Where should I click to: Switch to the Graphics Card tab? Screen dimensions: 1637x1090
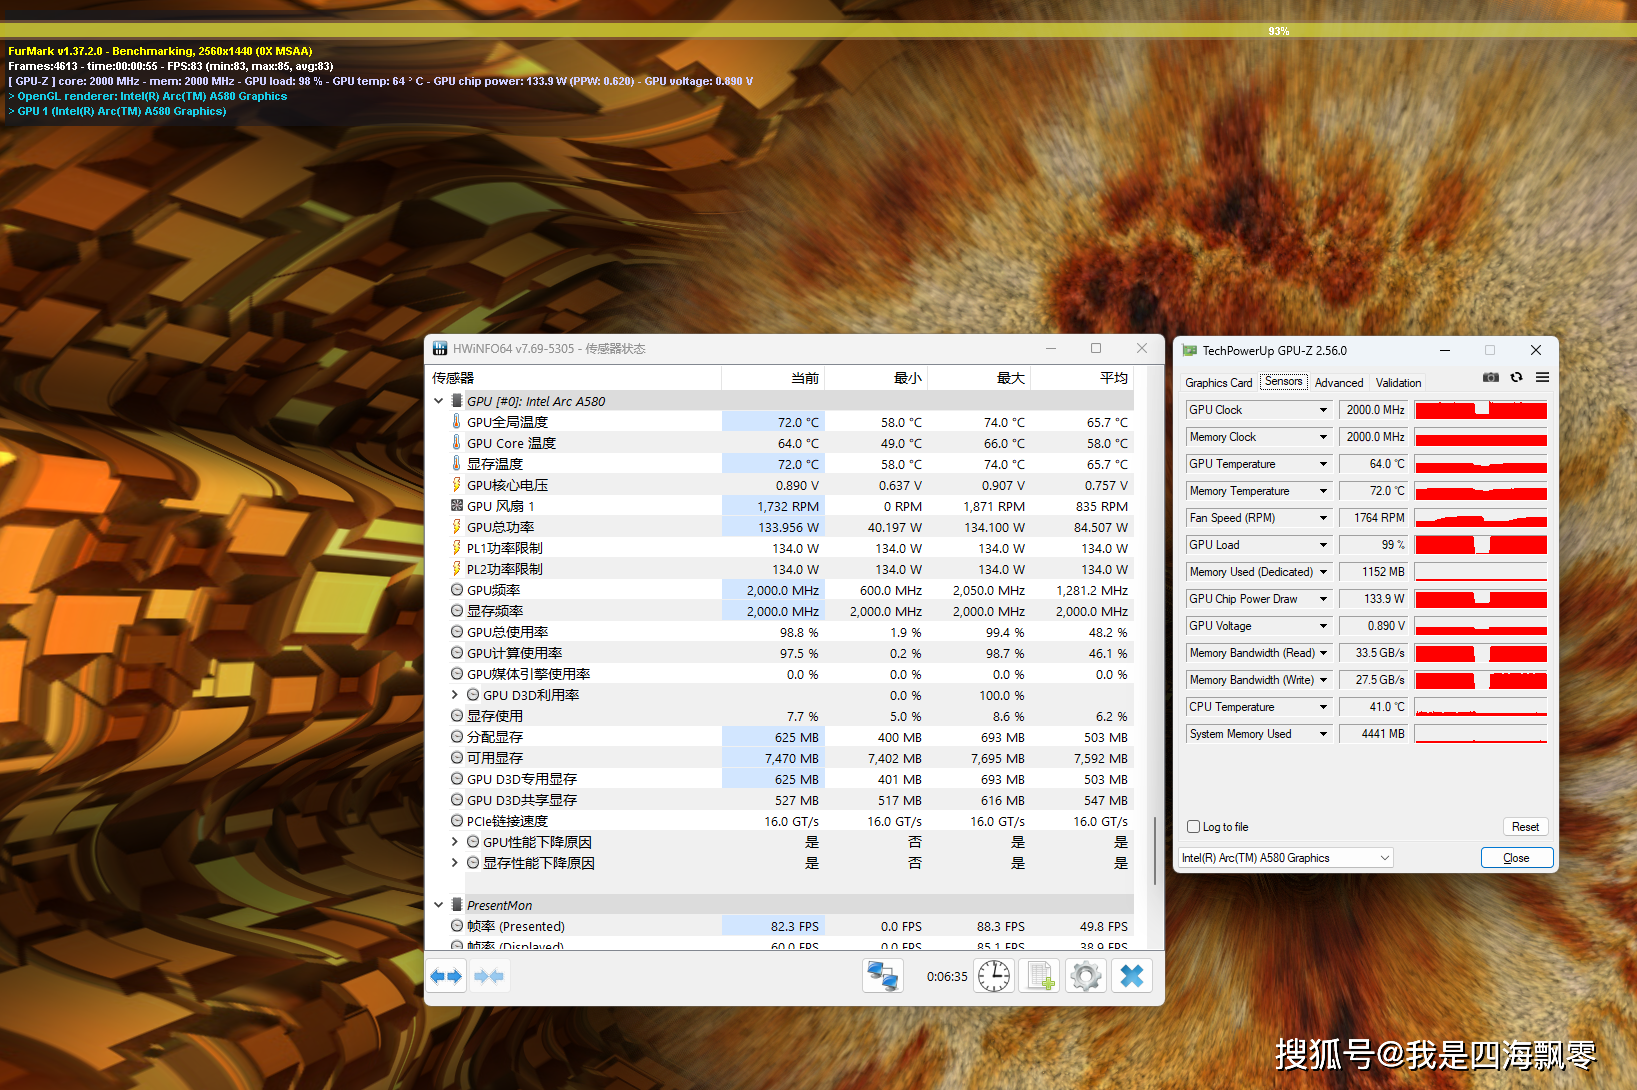point(1218,383)
